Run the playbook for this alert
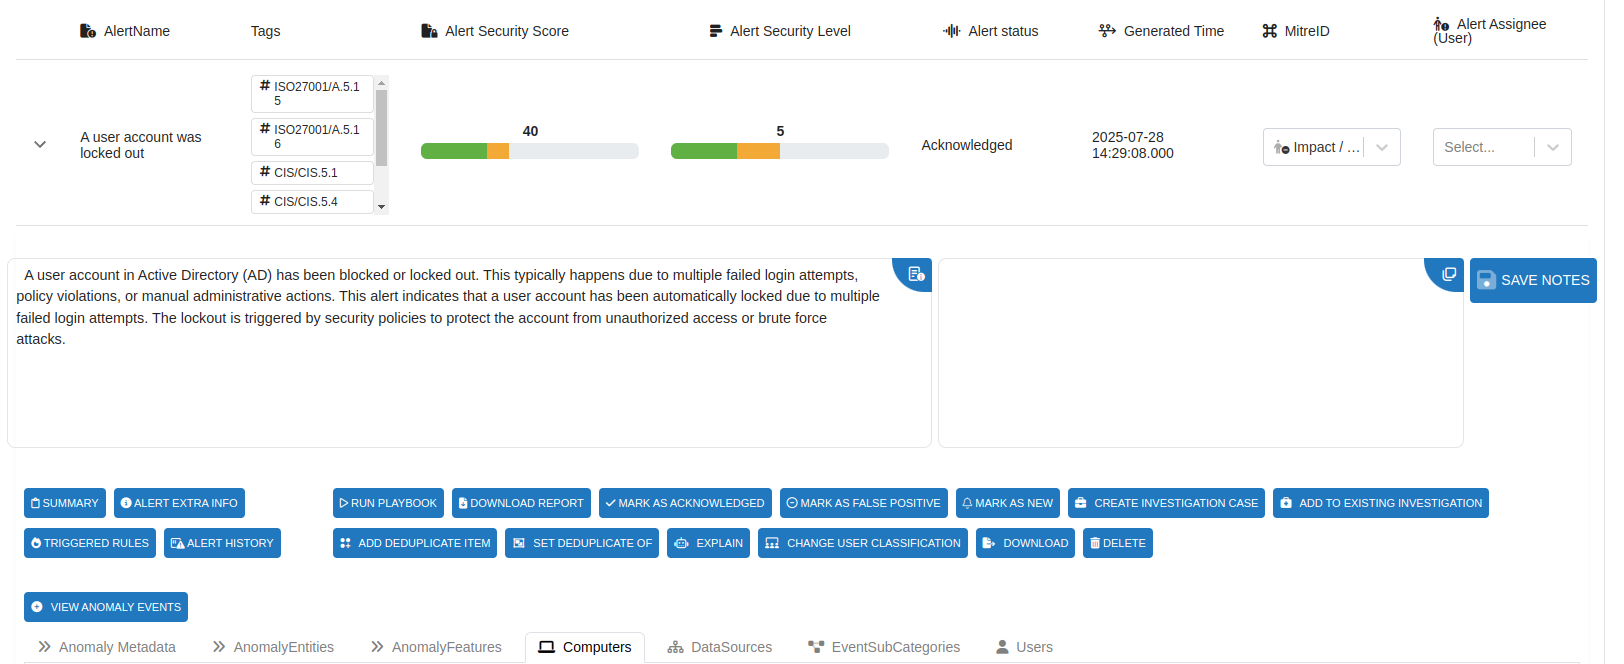1624x664 pixels. 387,503
